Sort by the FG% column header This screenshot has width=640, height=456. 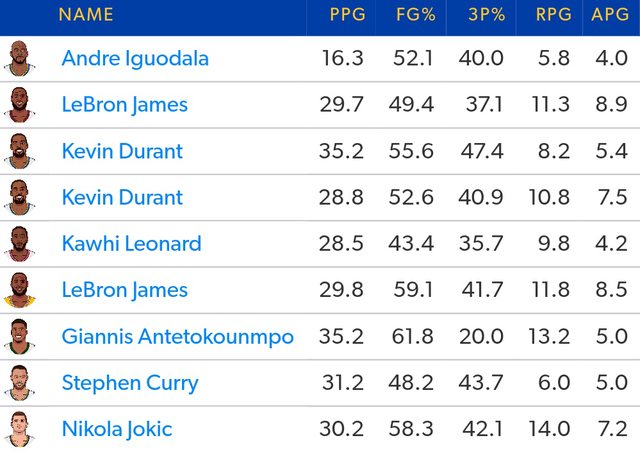point(413,15)
